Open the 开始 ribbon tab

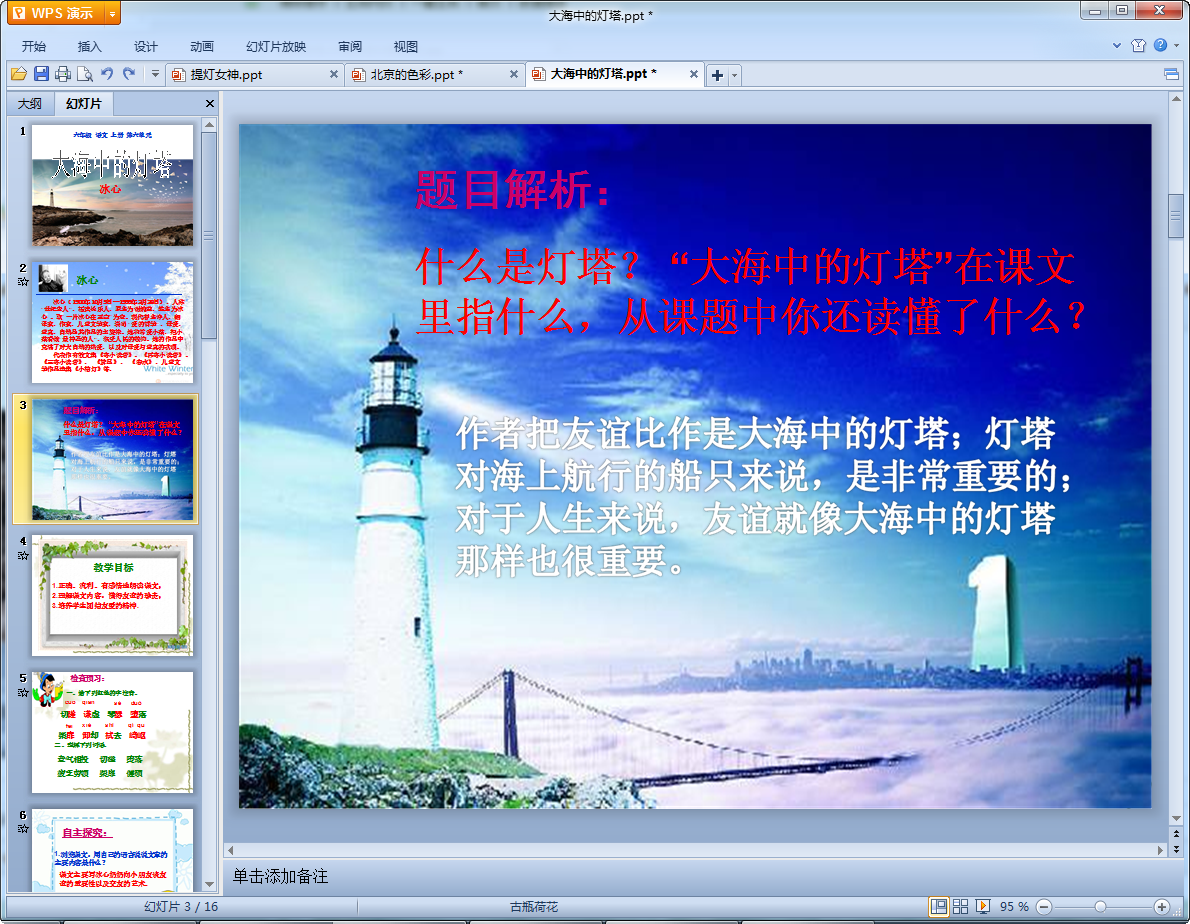point(34,46)
